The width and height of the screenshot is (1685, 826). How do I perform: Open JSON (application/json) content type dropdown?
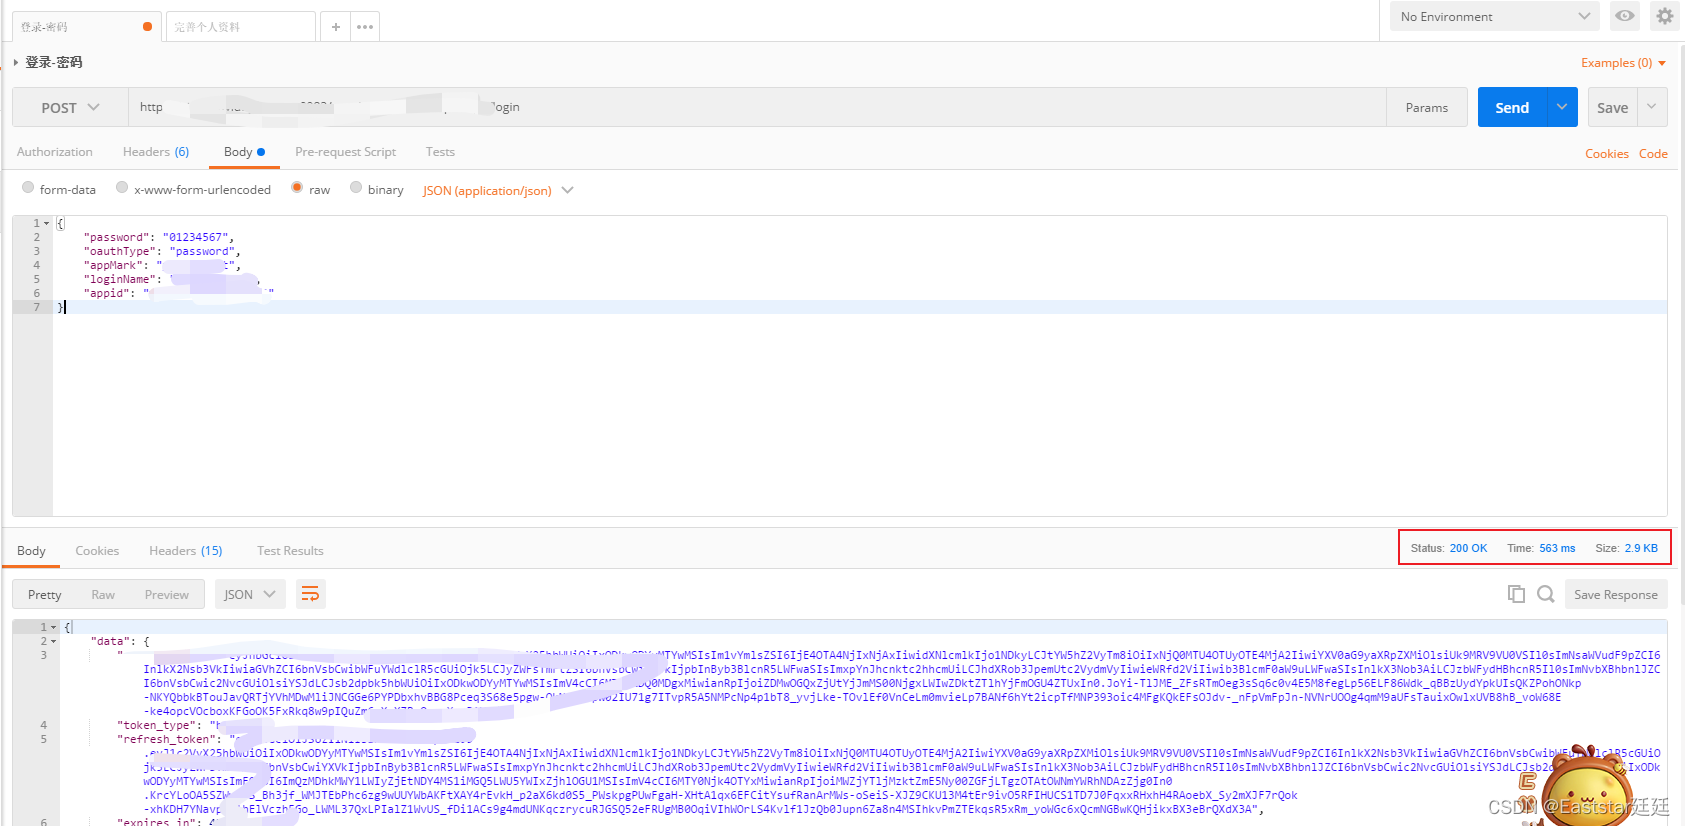497,190
